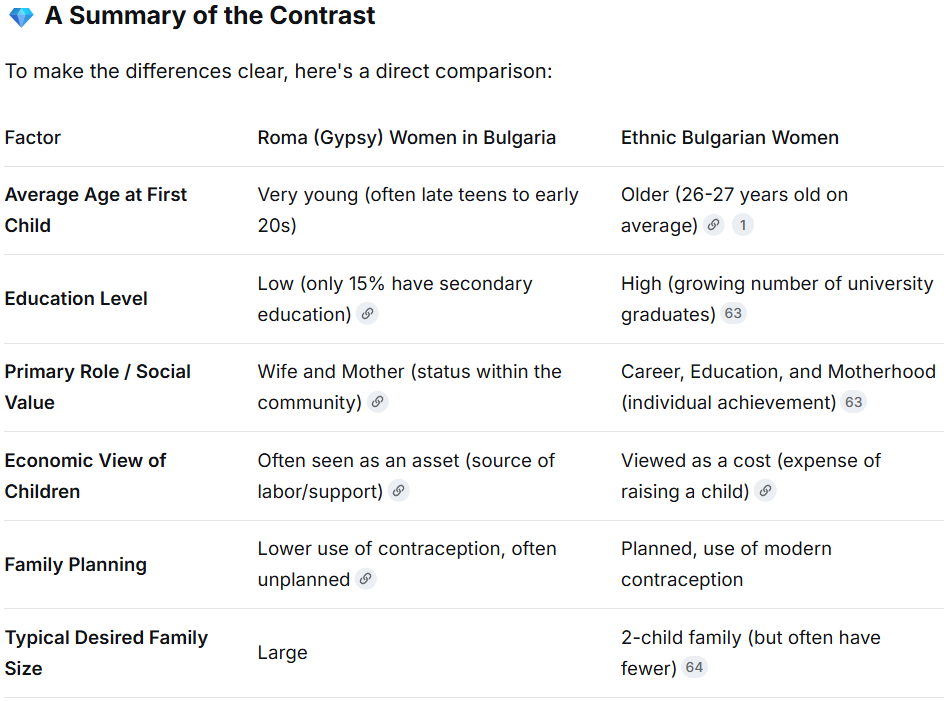Click 'Ethnic Bulgarian Women' column header

pos(729,138)
